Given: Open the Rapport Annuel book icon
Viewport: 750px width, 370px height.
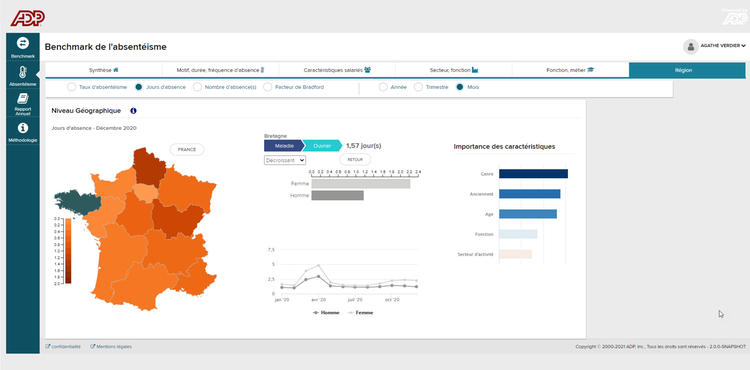Looking at the screenshot, I should [22, 98].
